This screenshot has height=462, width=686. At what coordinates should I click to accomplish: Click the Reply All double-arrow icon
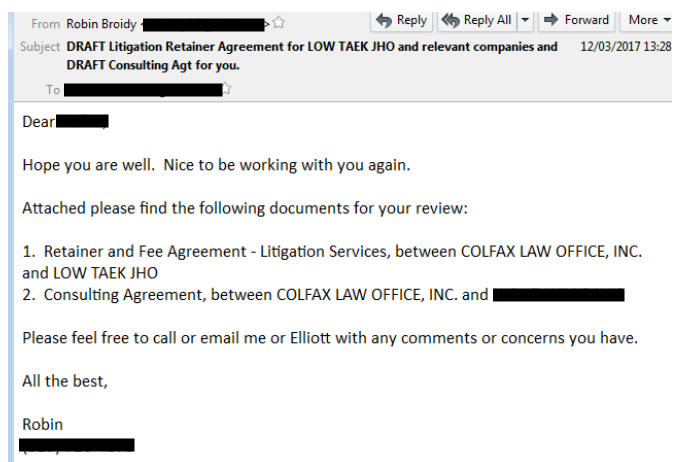pyautogui.click(x=451, y=20)
